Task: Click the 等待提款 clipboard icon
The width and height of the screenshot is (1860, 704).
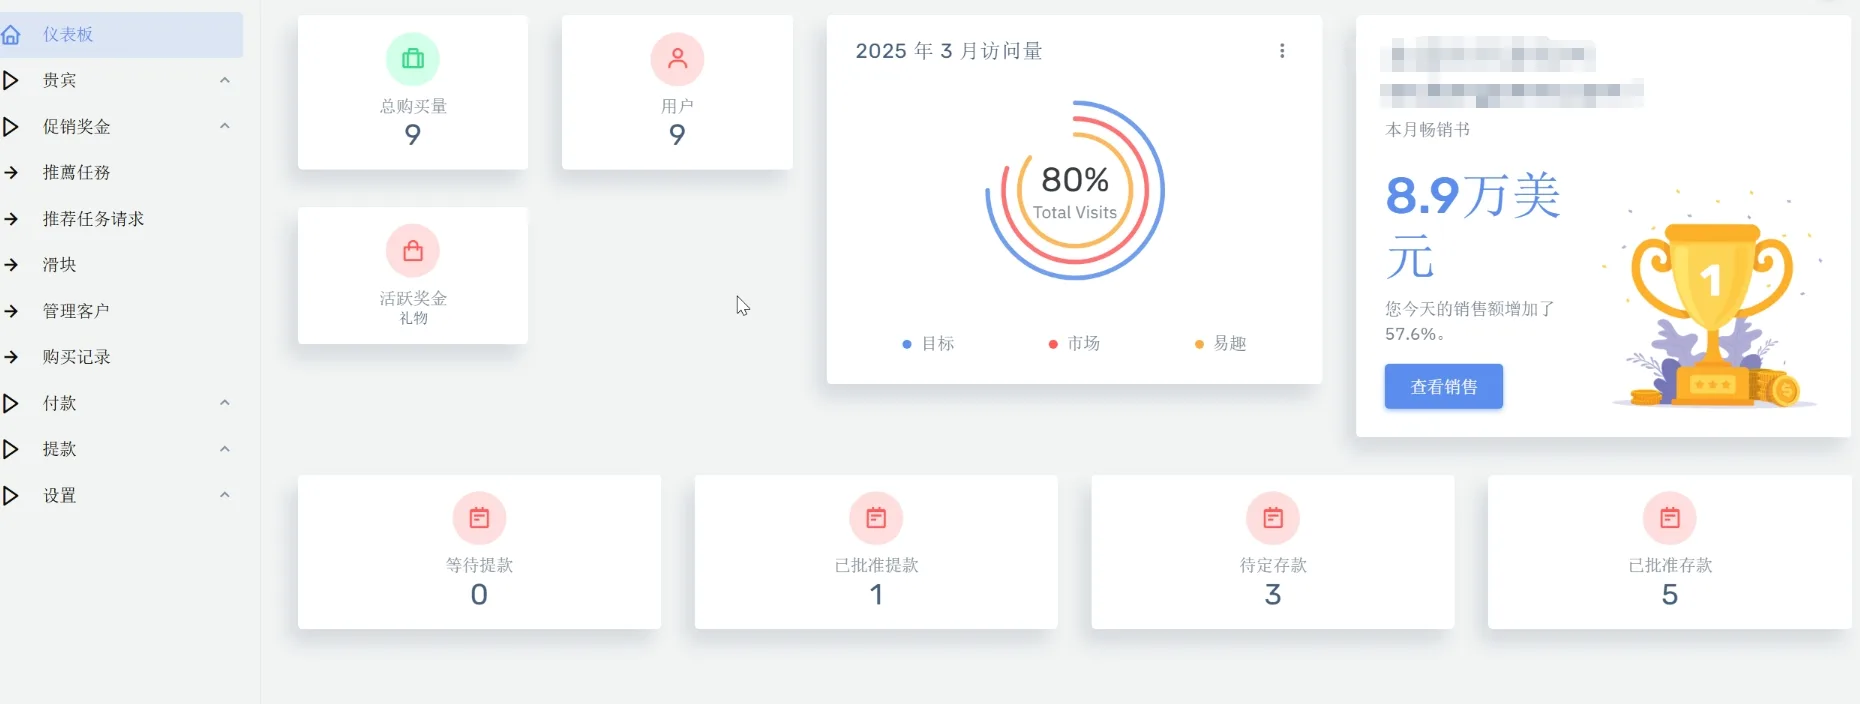Action: pyautogui.click(x=478, y=518)
